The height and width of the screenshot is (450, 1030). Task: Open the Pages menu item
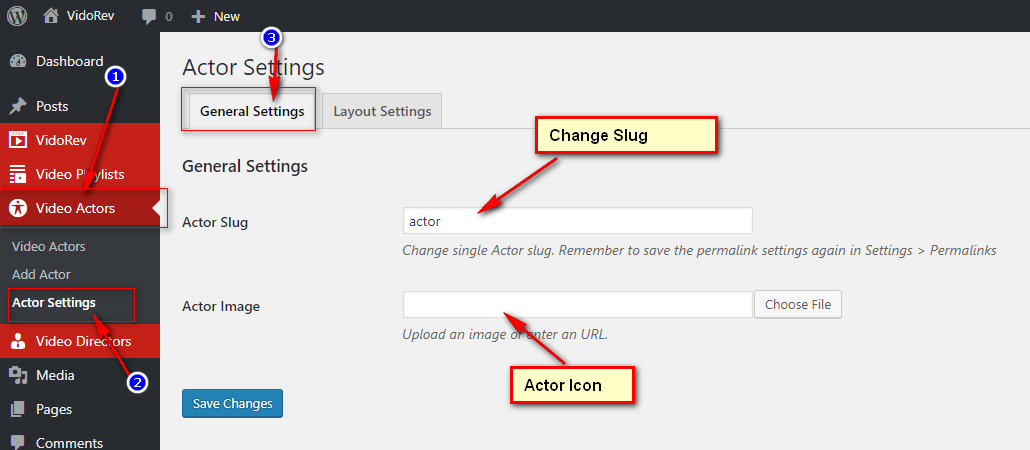52,409
